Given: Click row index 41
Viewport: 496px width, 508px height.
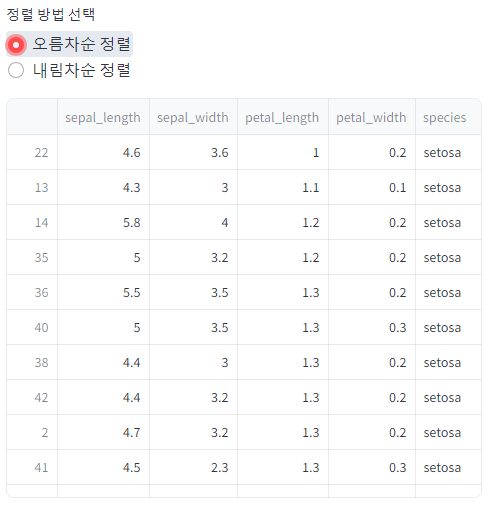Looking at the screenshot, I should coord(32,467).
